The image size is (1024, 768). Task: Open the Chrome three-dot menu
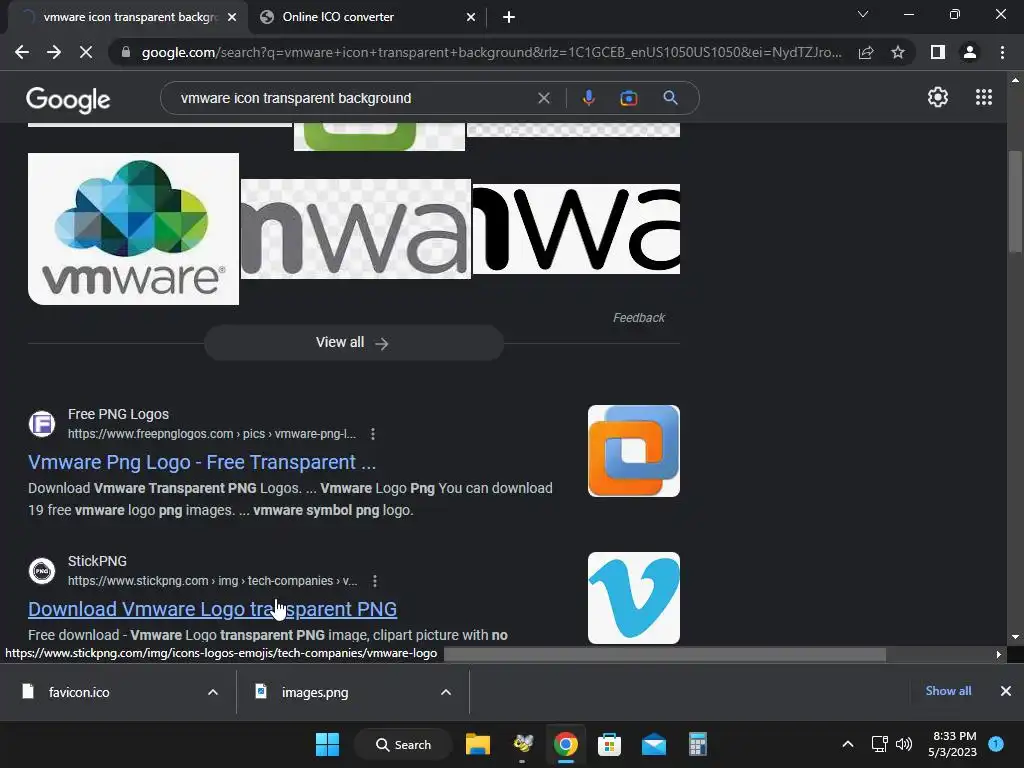pos(1002,52)
